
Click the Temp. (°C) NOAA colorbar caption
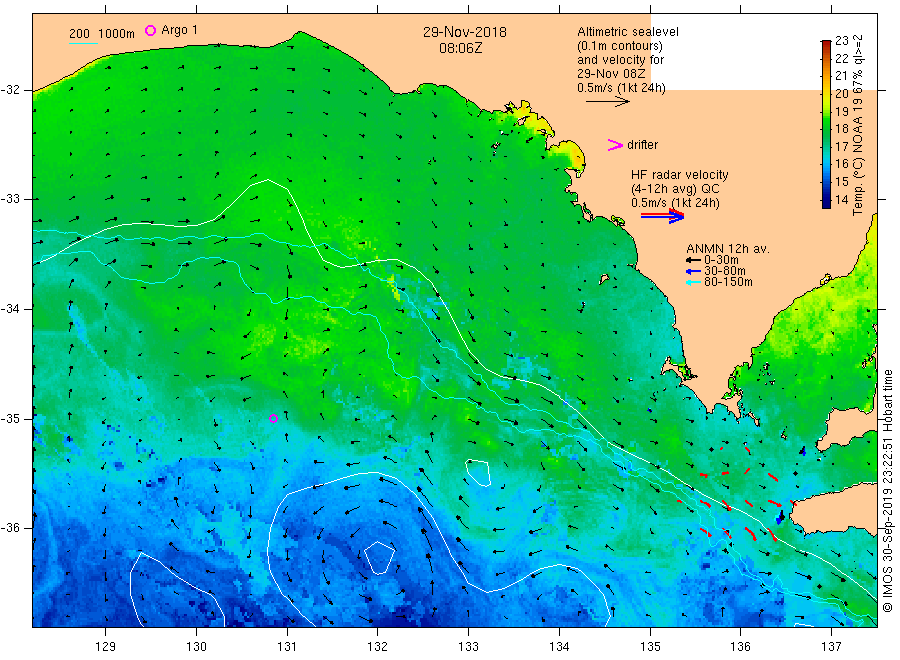click(858, 125)
